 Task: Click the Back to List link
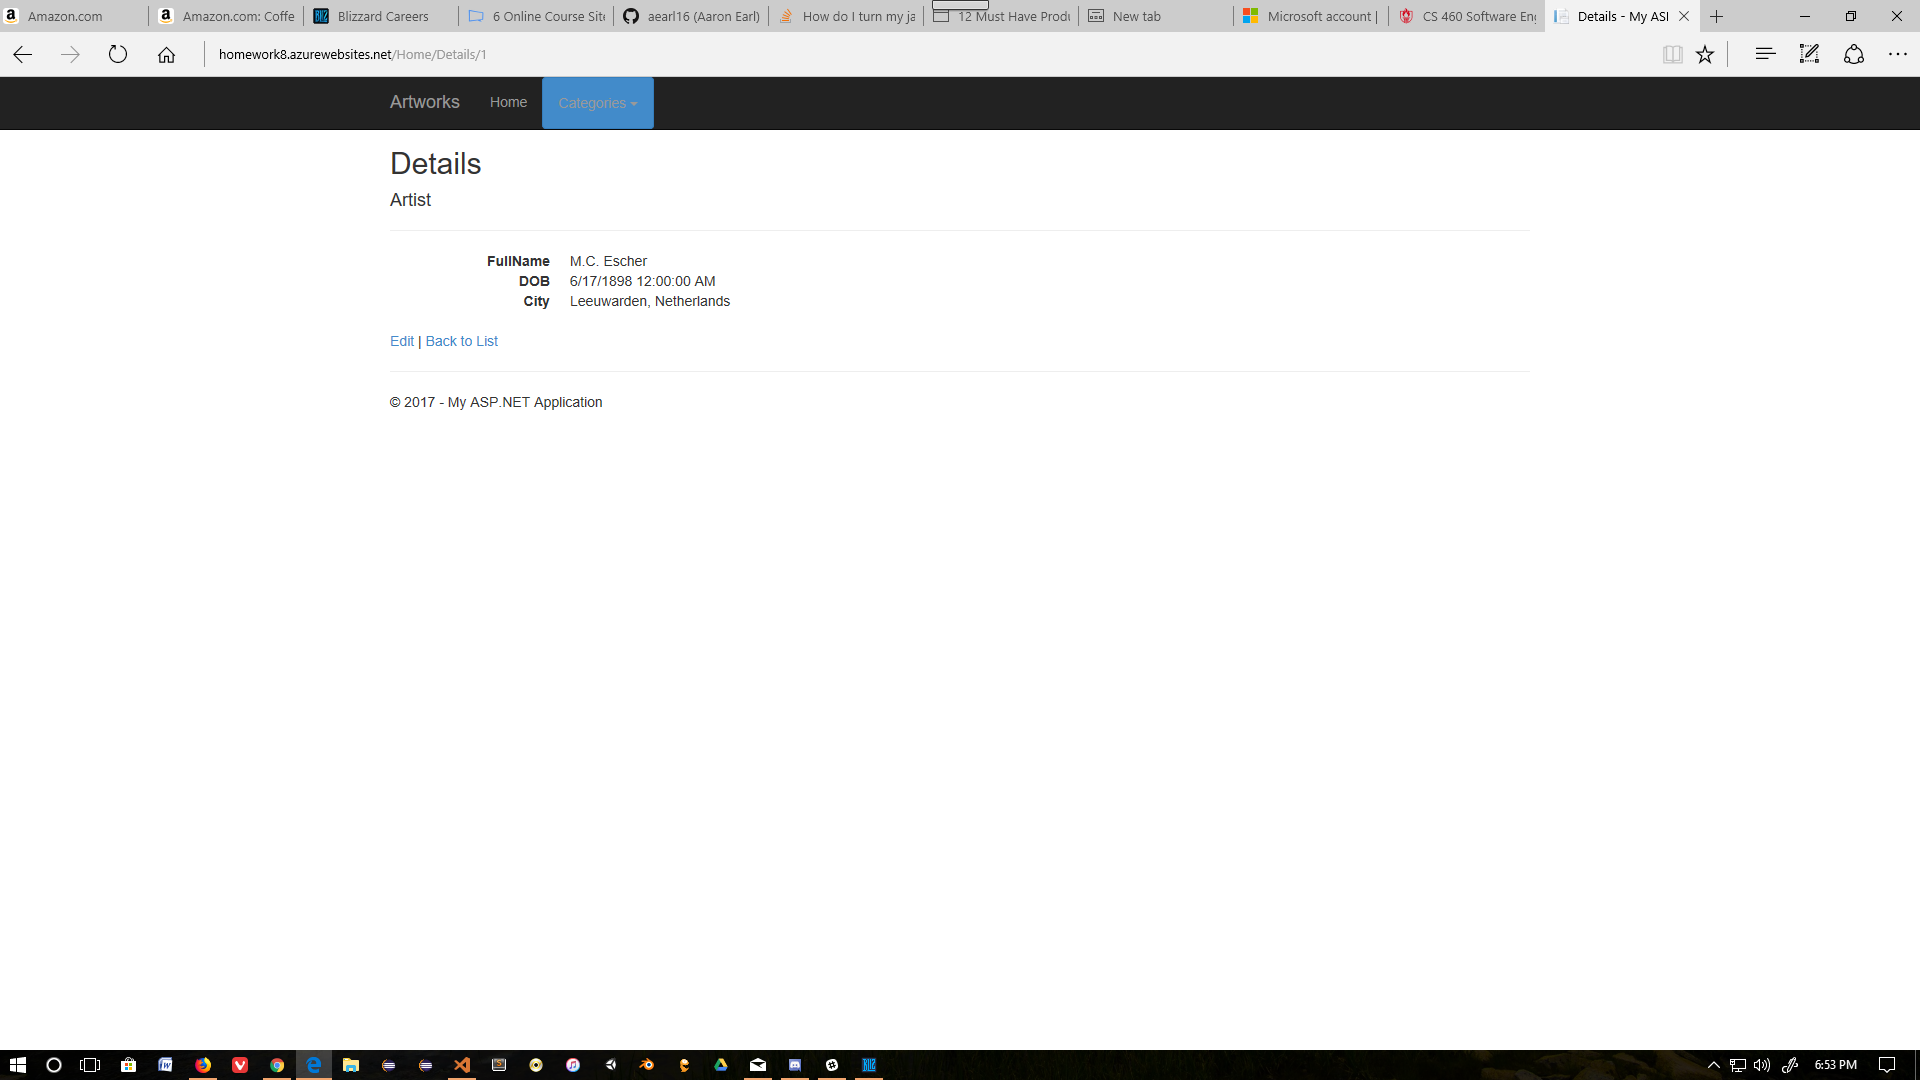[461, 341]
